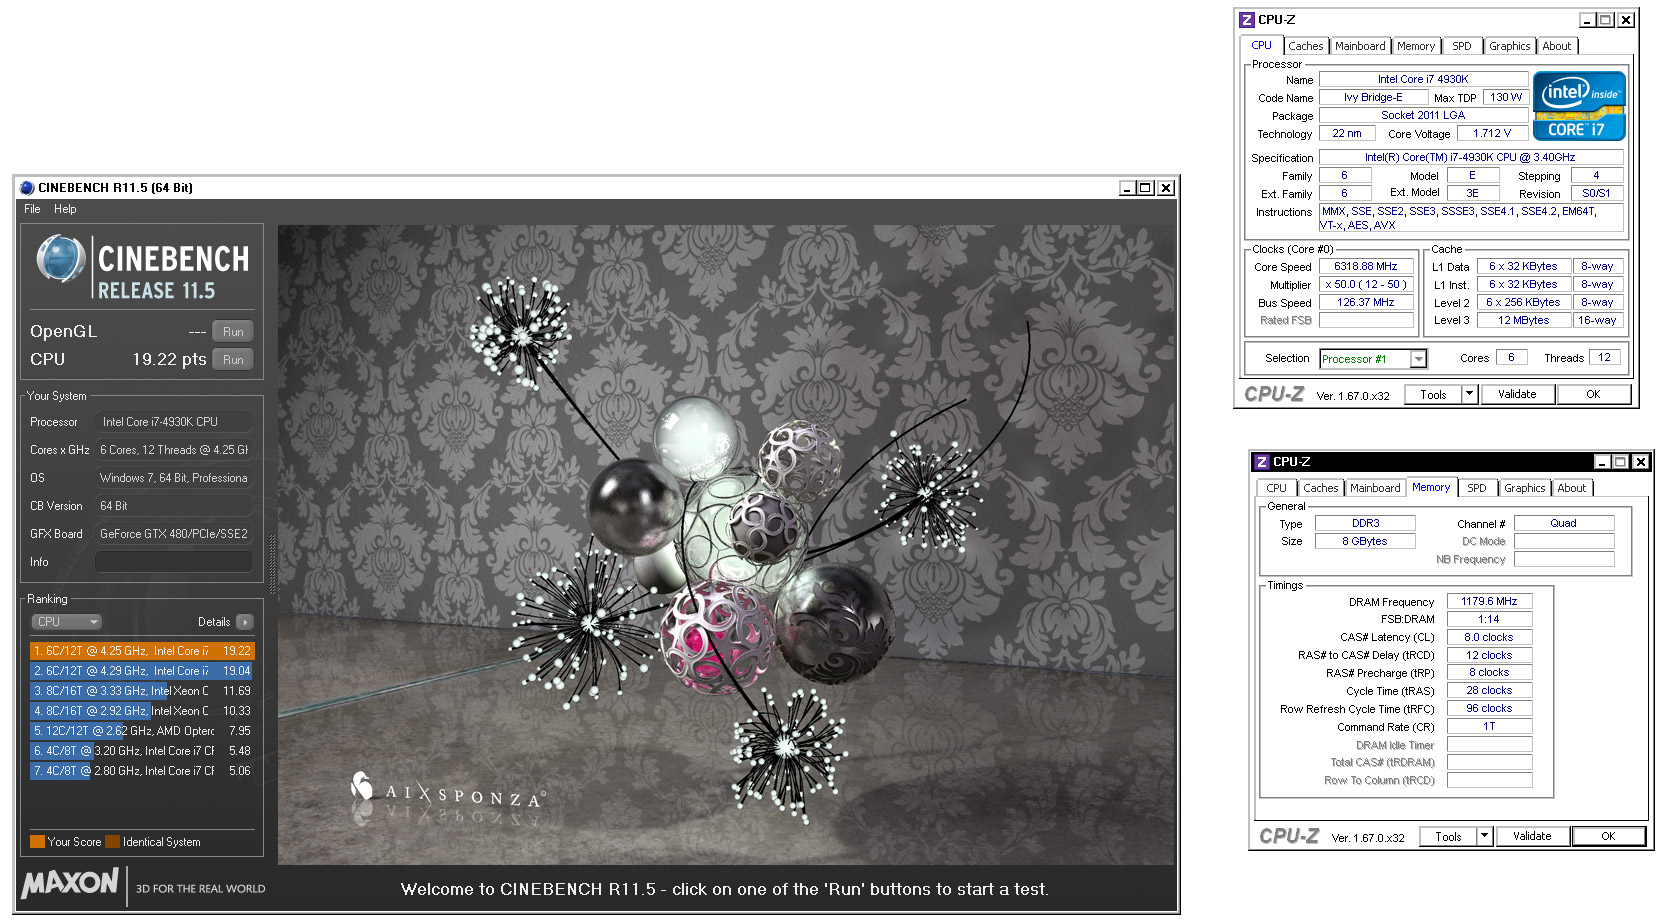Viewport: 1665px width, 920px height.
Task: Click the orange Your Score legend swatch
Action: tap(38, 841)
